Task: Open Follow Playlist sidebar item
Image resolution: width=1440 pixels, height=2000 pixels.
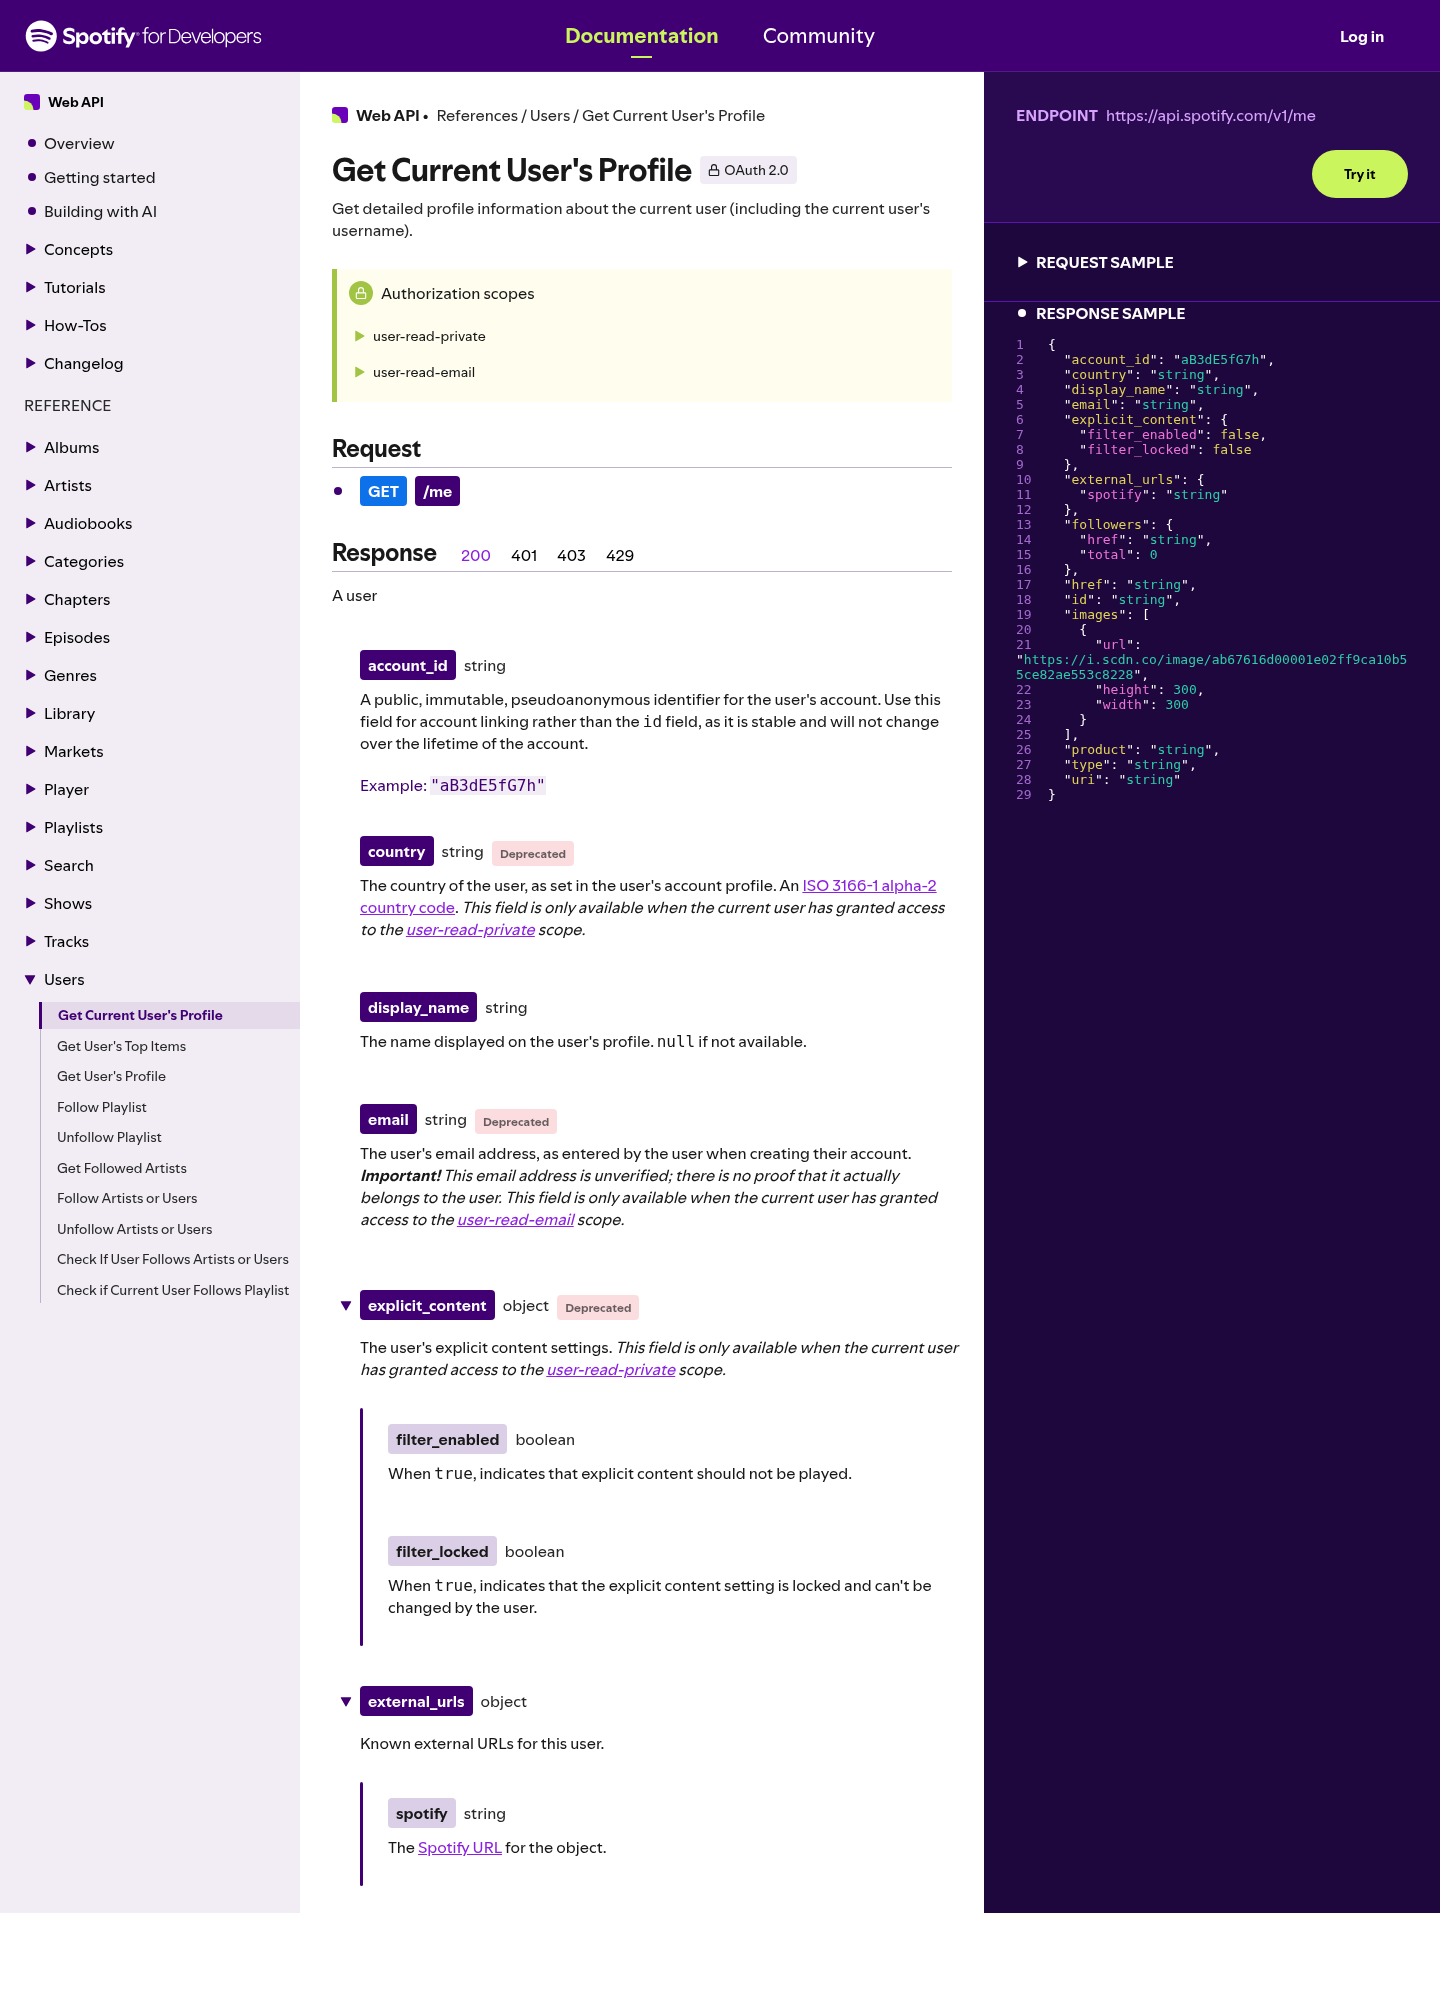Action: coord(102,1107)
